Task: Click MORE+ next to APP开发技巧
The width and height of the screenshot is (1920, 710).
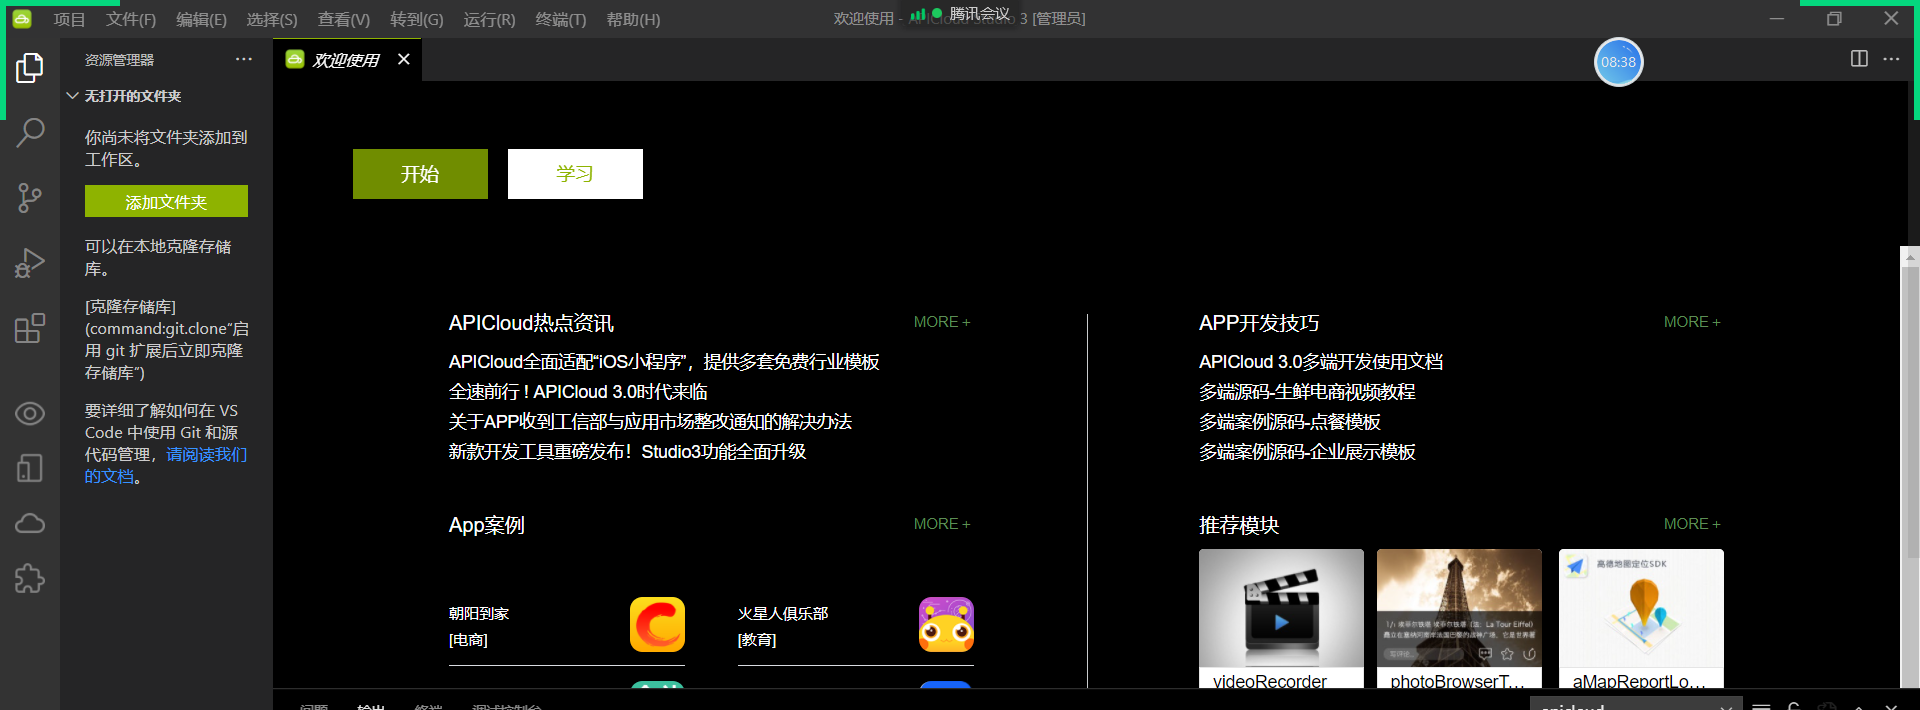Action: point(1692,322)
